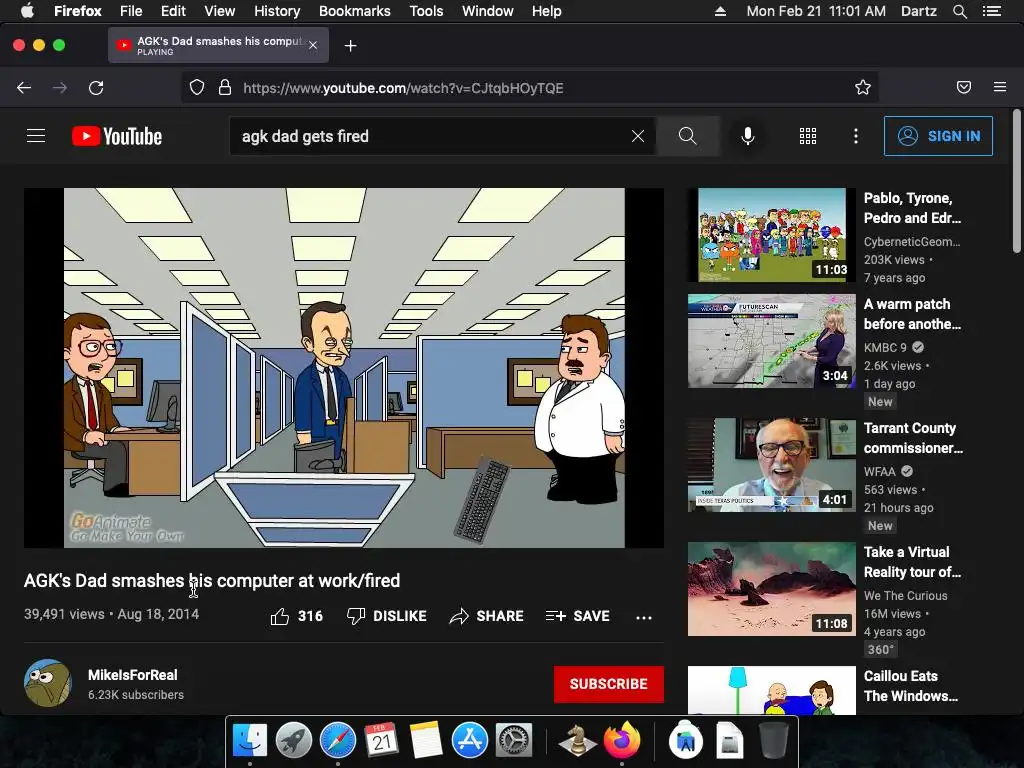
Task: Select the AGK's Dad smashes tab
Action: [x=218, y=45]
